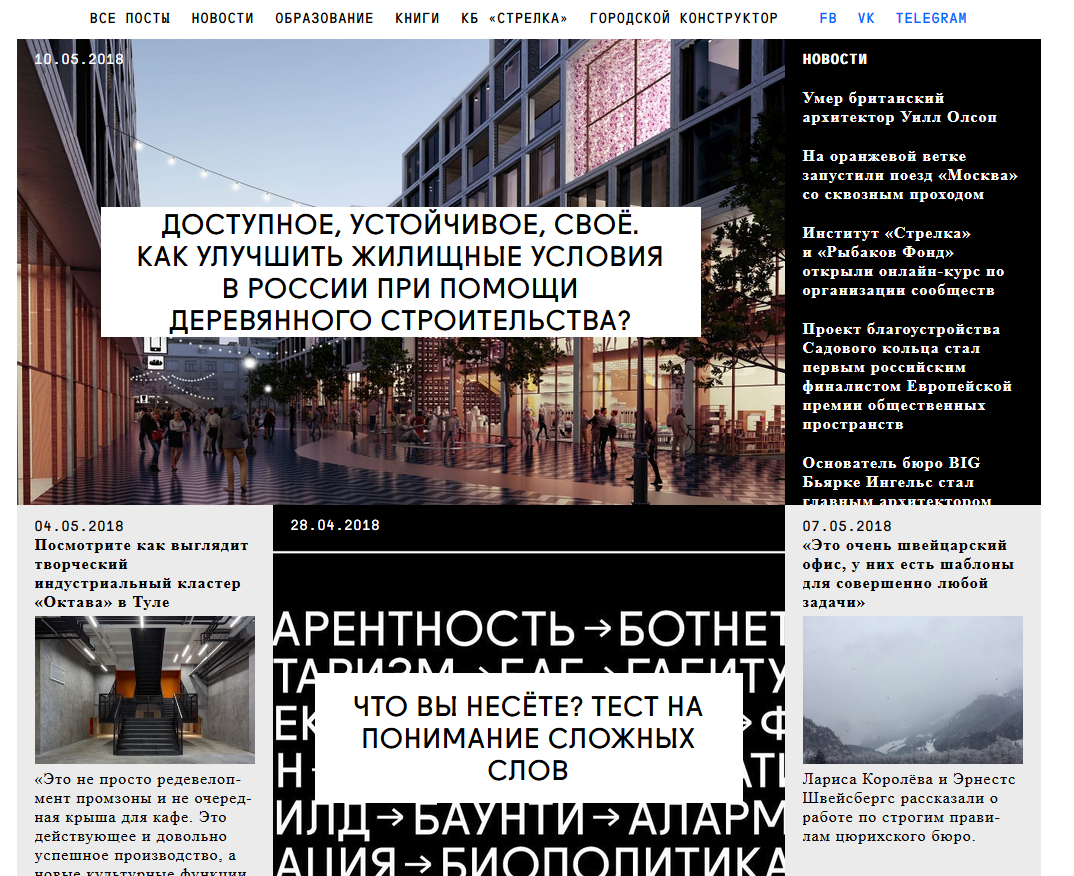
Task: Open the TELEGRAM channel link
Action: point(931,18)
